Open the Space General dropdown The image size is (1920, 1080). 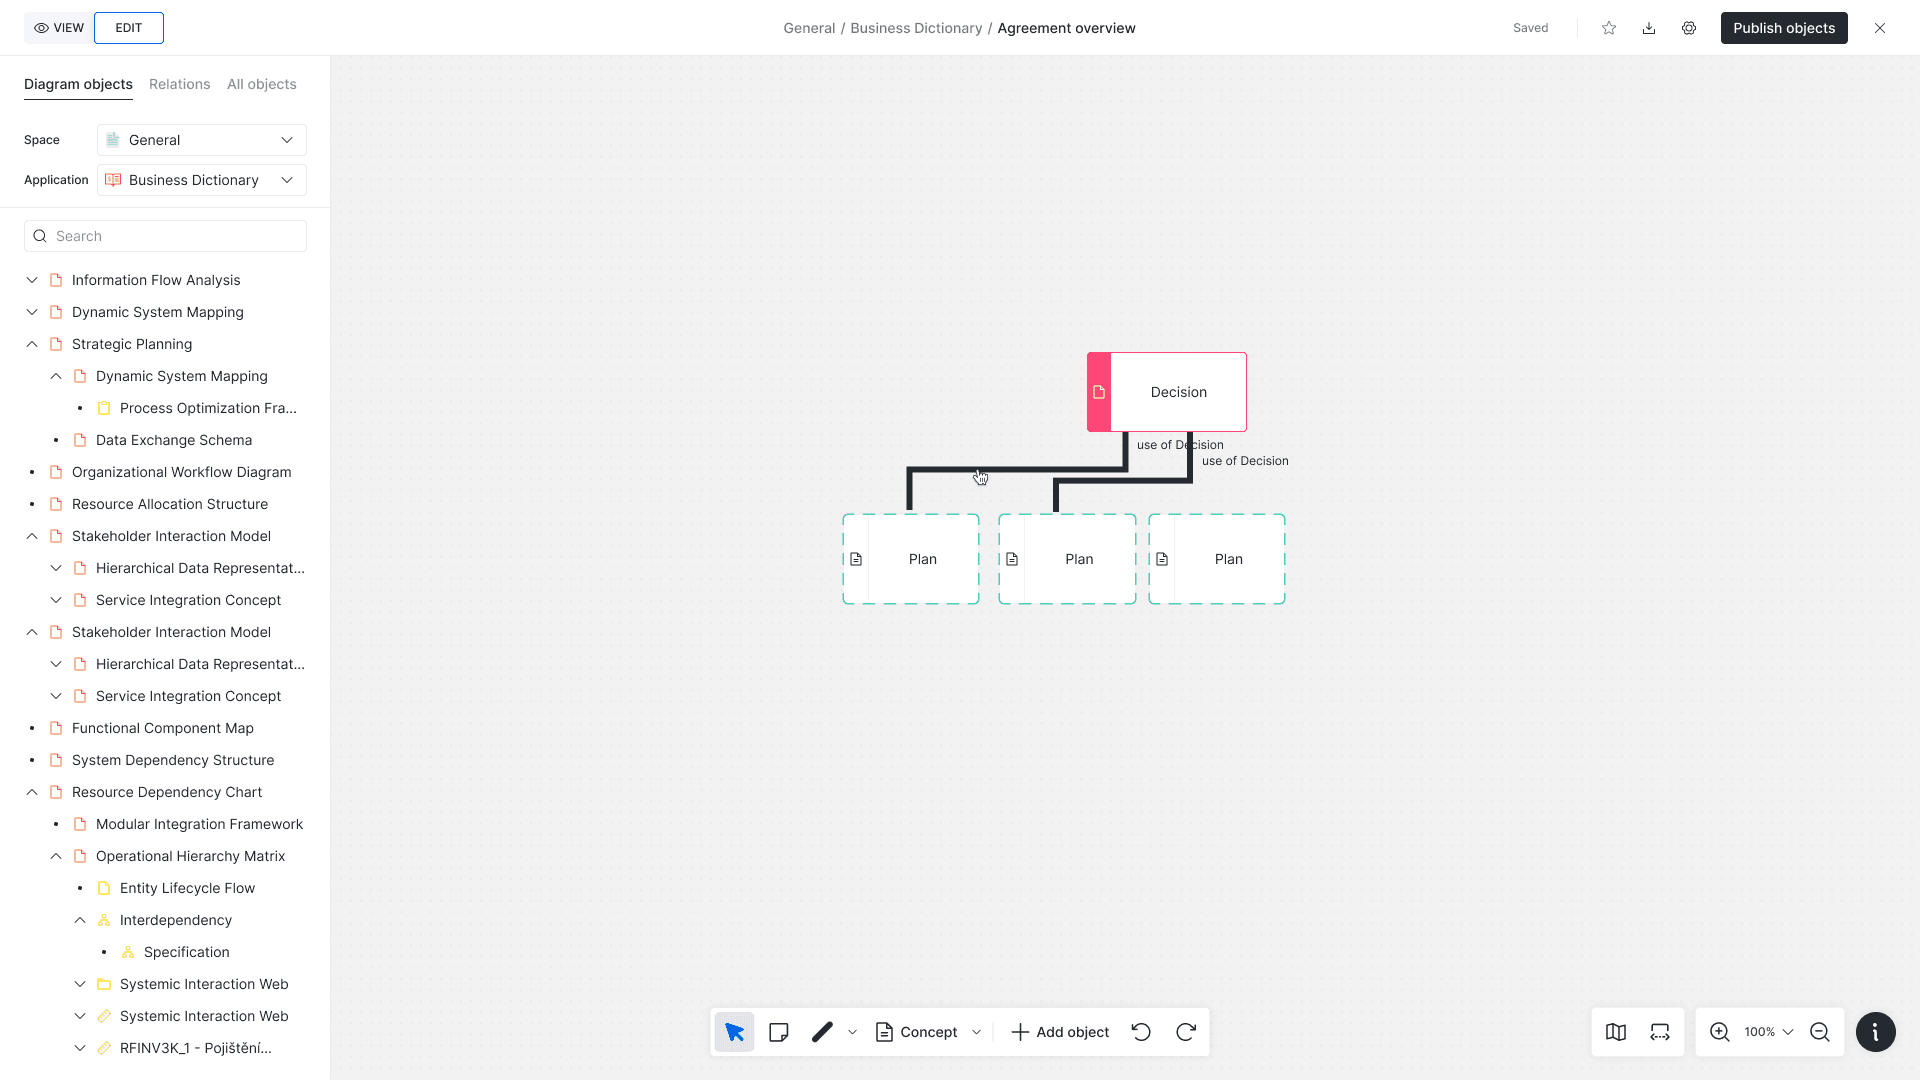click(202, 140)
